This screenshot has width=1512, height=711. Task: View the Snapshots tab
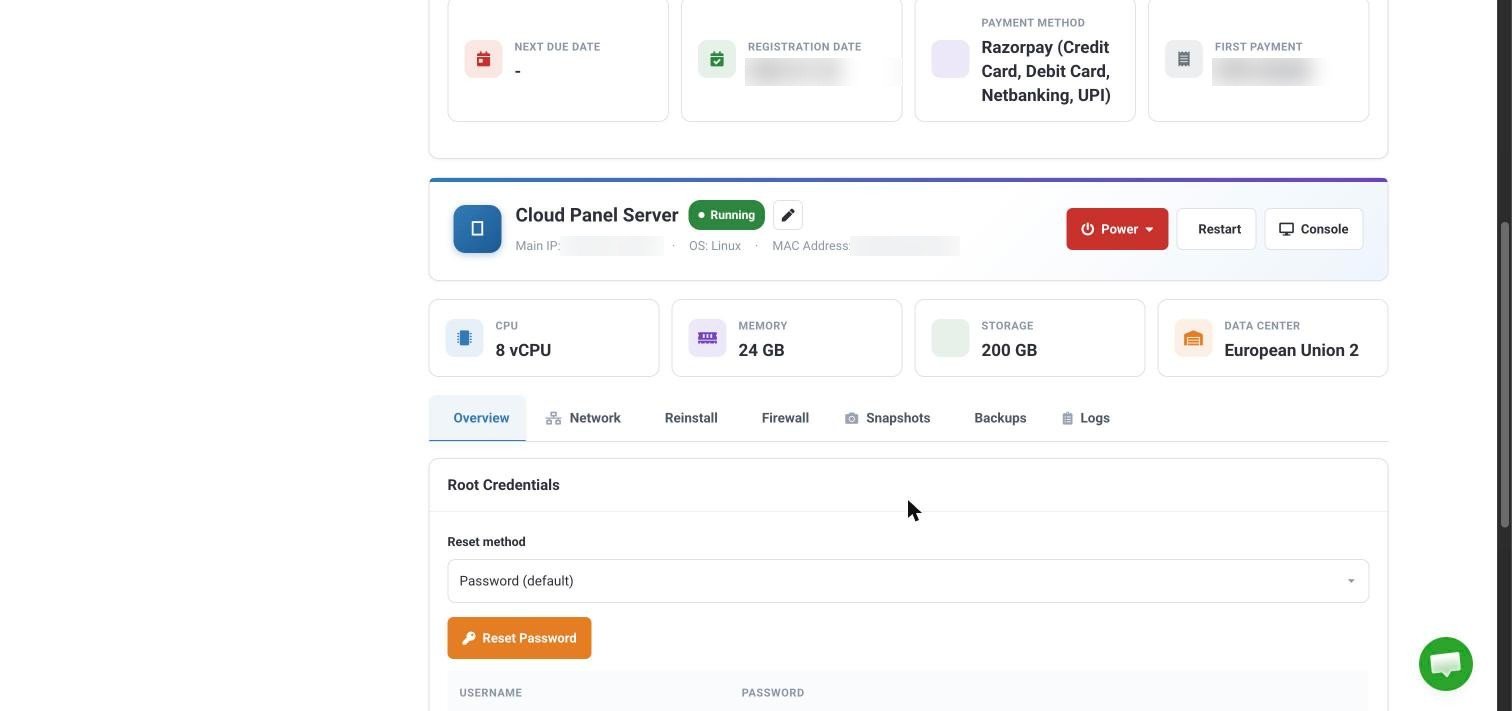888,418
